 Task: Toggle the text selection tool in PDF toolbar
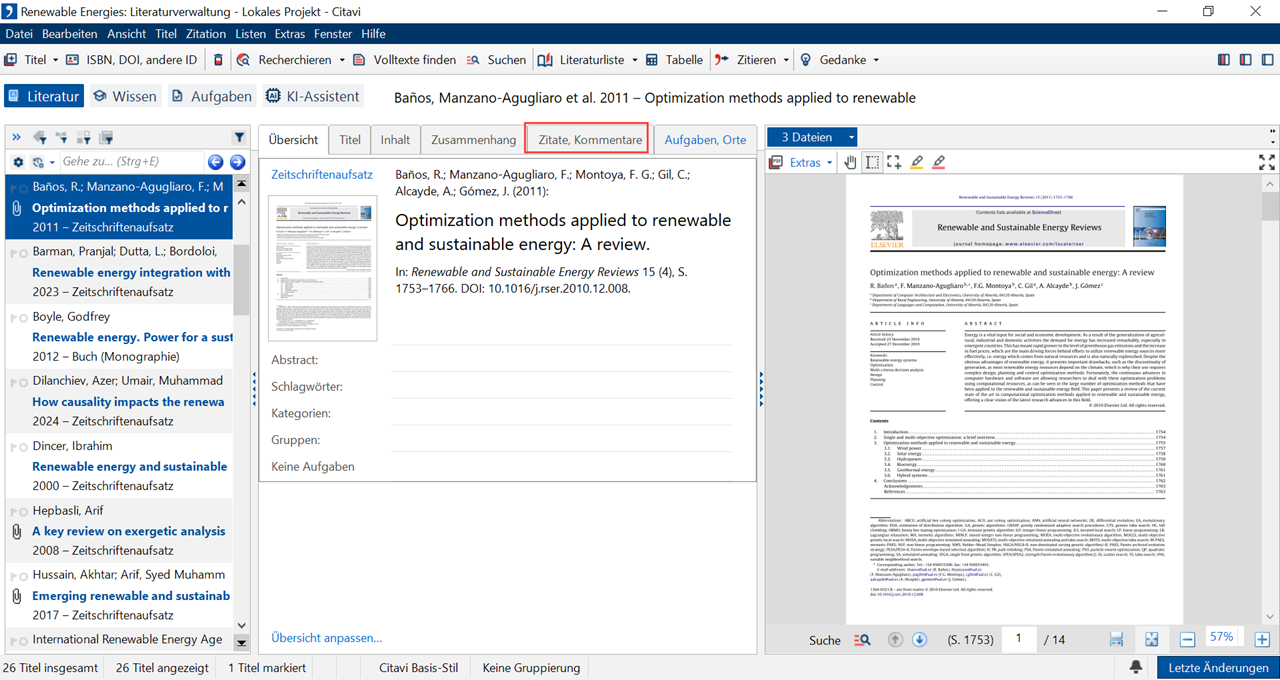873,162
